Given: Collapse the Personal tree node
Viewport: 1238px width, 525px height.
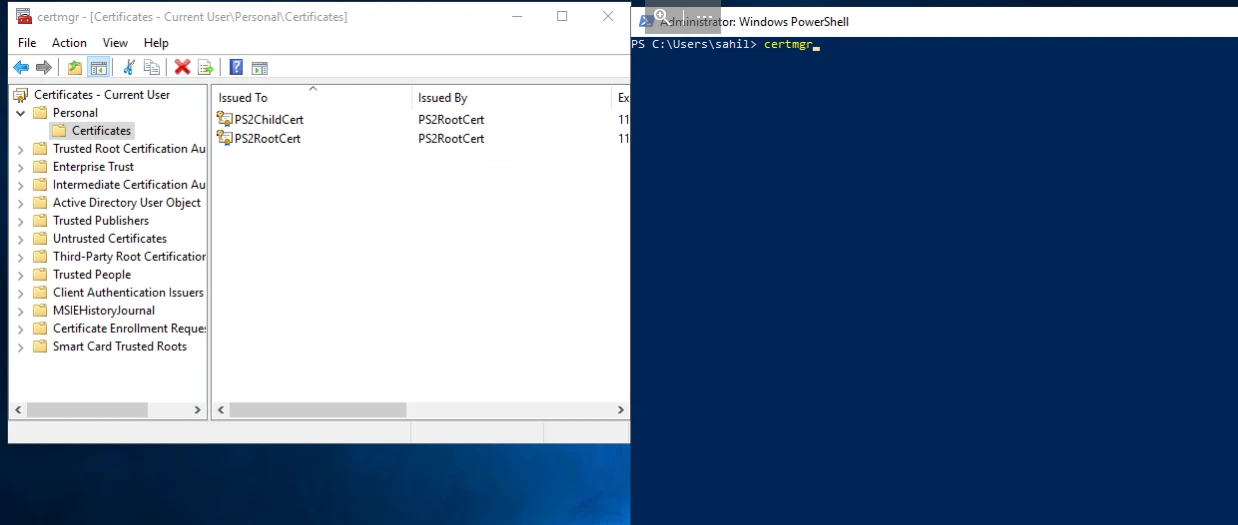Looking at the screenshot, I should point(20,113).
